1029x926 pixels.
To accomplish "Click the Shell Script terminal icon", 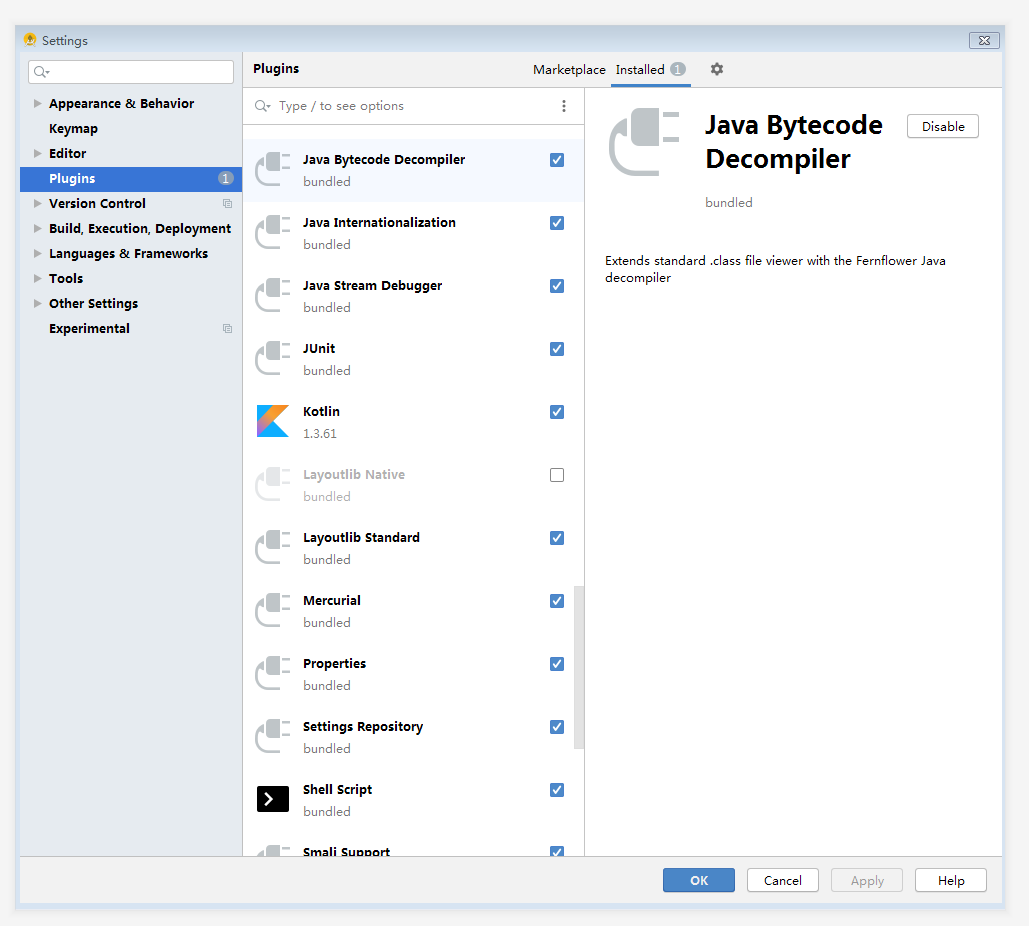I will click(x=272, y=799).
